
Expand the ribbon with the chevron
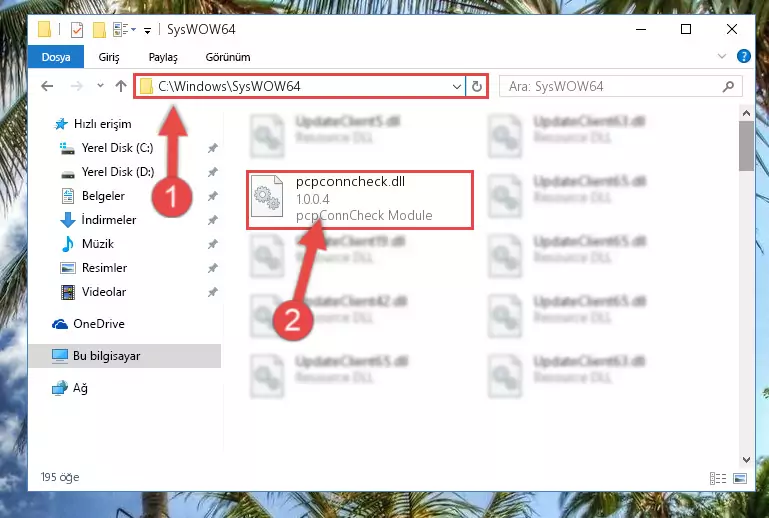pyautogui.click(x=721, y=56)
